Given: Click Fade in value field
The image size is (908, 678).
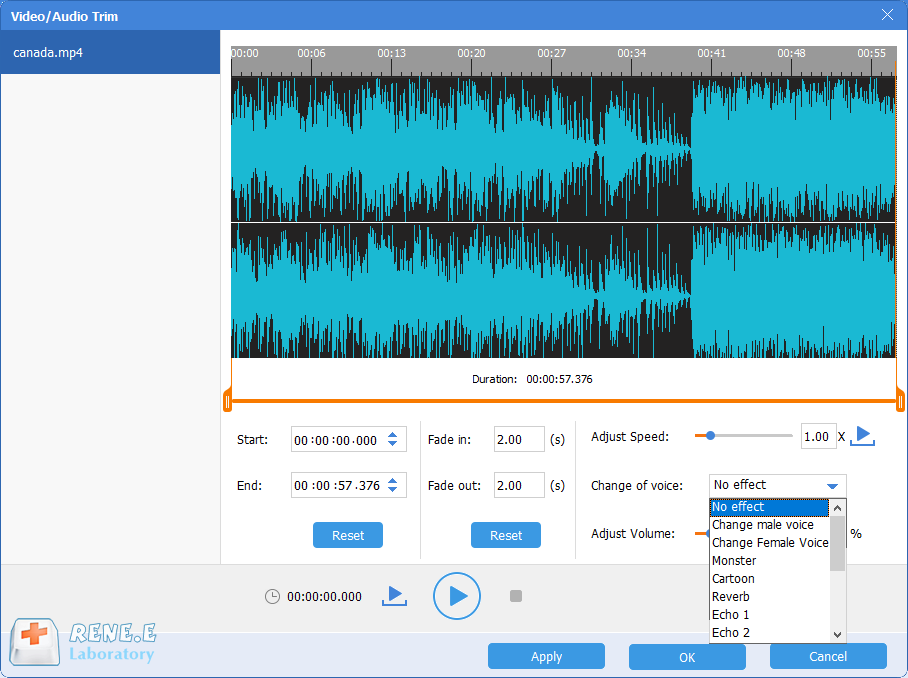Looking at the screenshot, I should tap(519, 439).
